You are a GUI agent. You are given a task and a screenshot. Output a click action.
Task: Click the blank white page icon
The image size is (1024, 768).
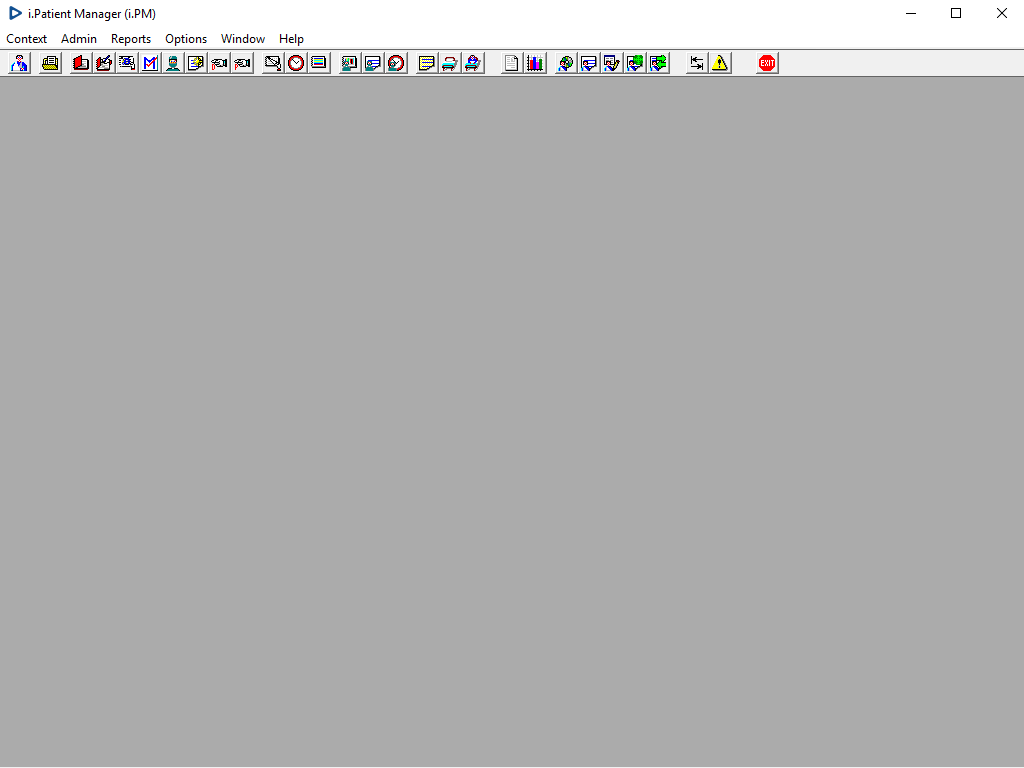pos(512,63)
